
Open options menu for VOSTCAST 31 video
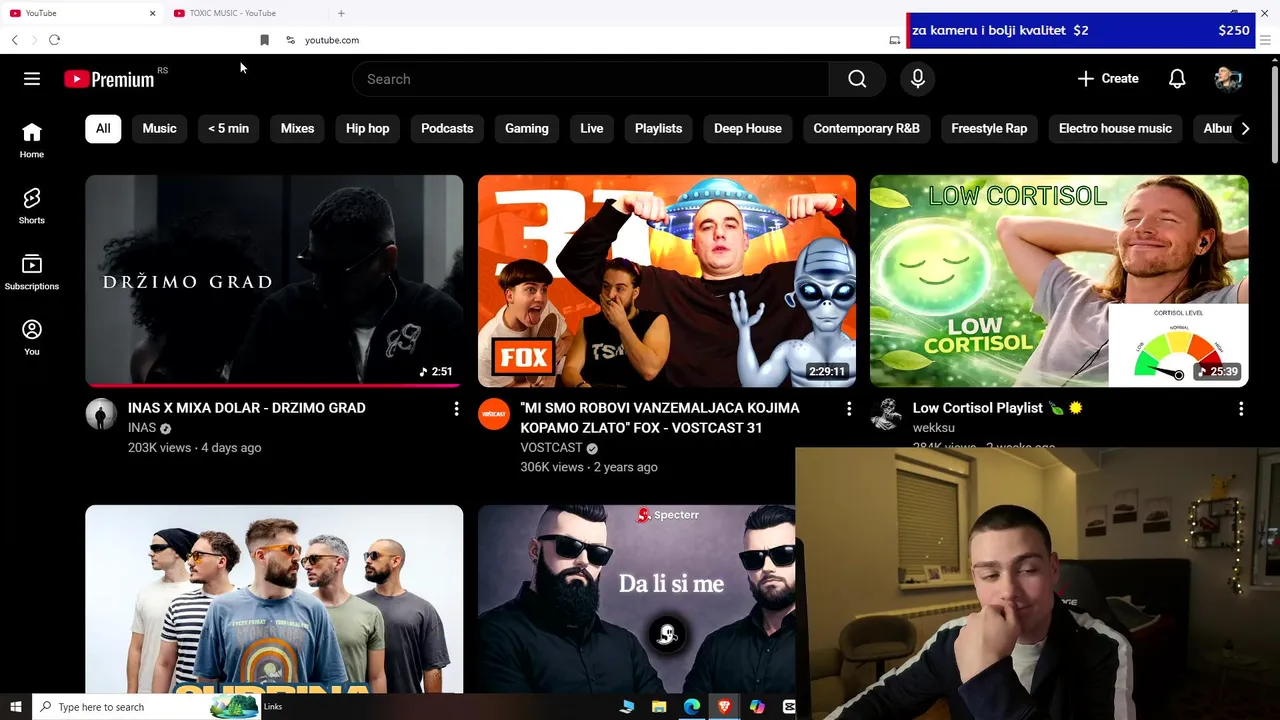pyautogui.click(x=849, y=409)
